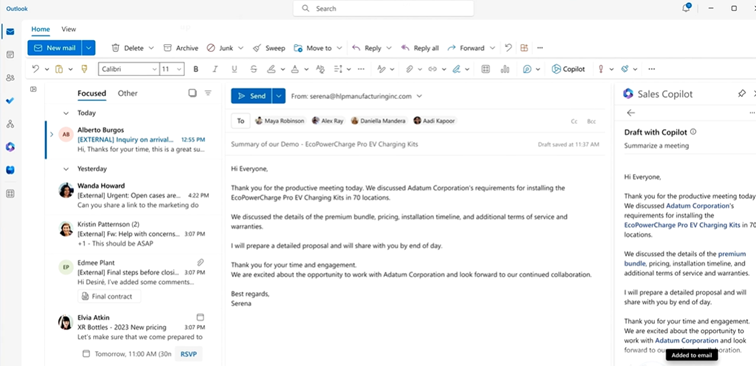Expand Alberto Burgos conversation thread
The width and height of the screenshot is (756, 366).
click(52, 134)
